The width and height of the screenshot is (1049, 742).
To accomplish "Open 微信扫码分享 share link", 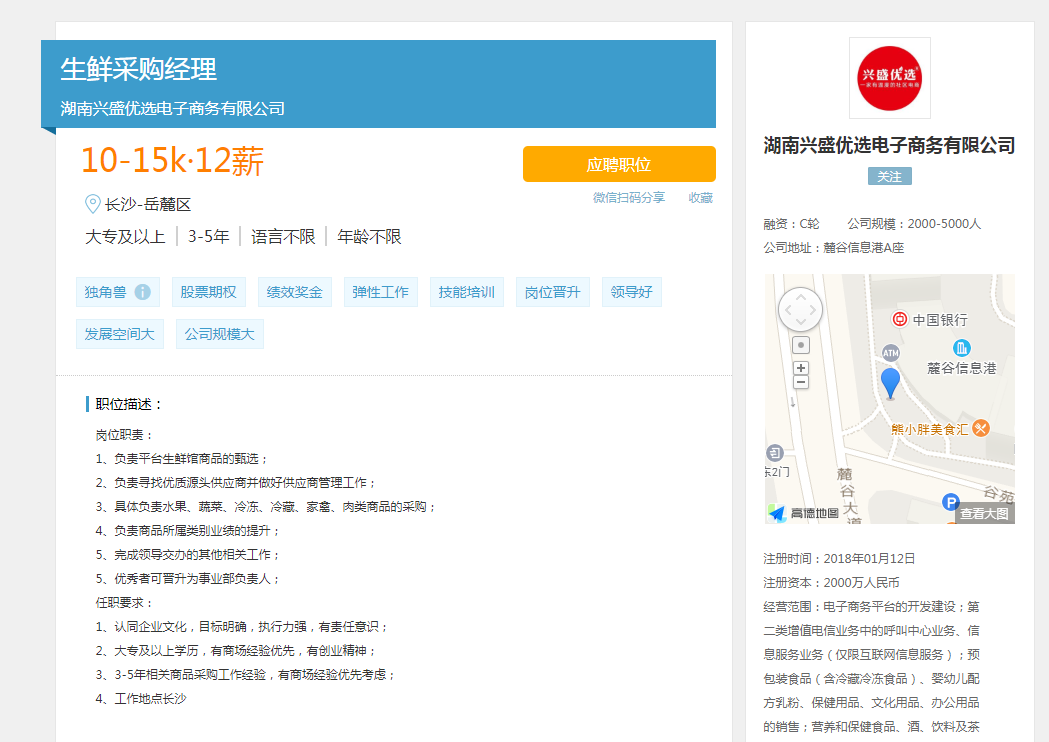I will tap(629, 197).
